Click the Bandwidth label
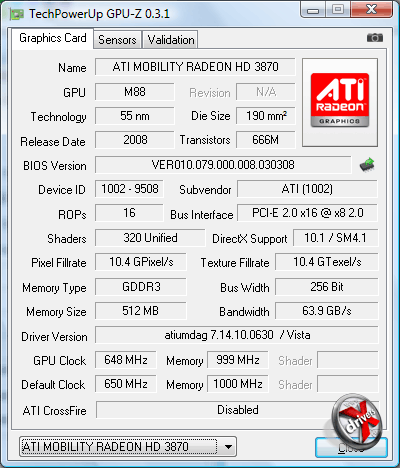 pyautogui.click(x=244, y=312)
